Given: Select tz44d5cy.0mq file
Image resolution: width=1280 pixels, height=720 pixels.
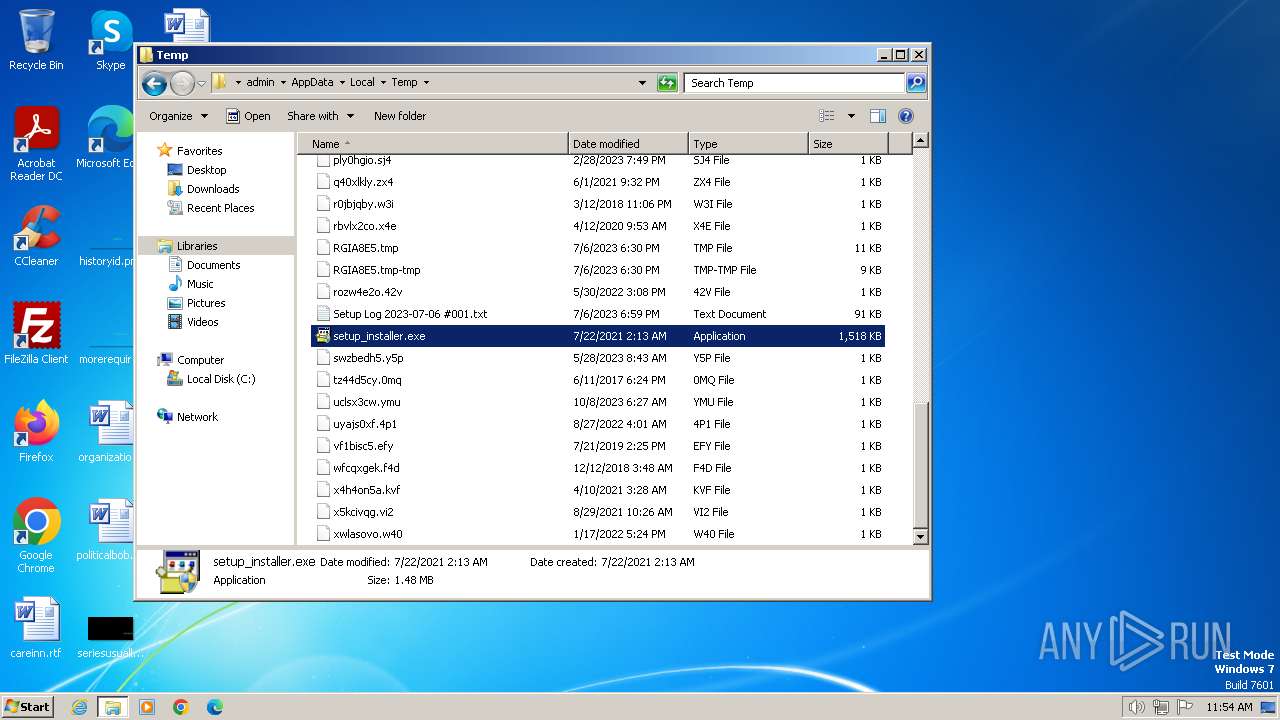Looking at the screenshot, I should [598, 380].
